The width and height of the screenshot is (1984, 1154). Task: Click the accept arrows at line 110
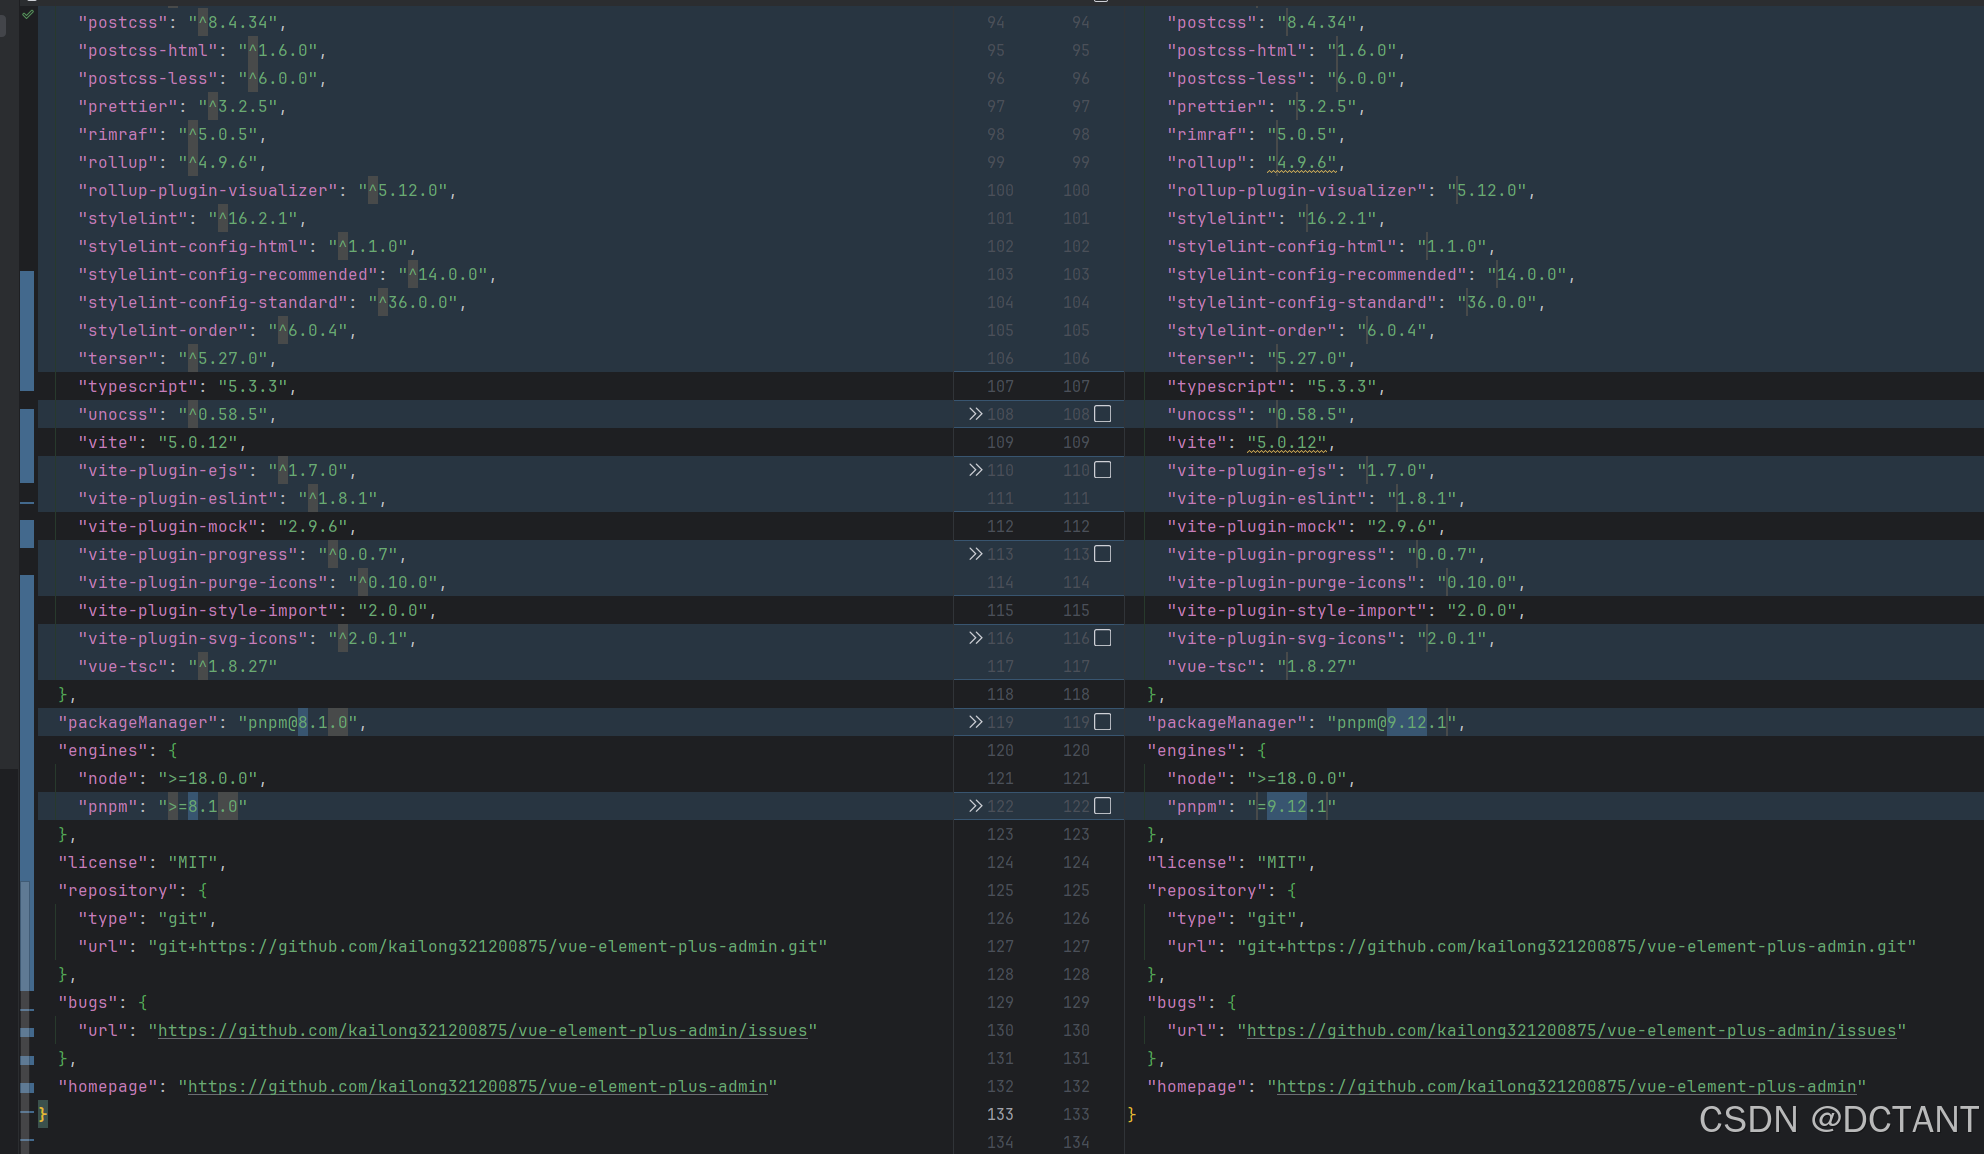975,470
